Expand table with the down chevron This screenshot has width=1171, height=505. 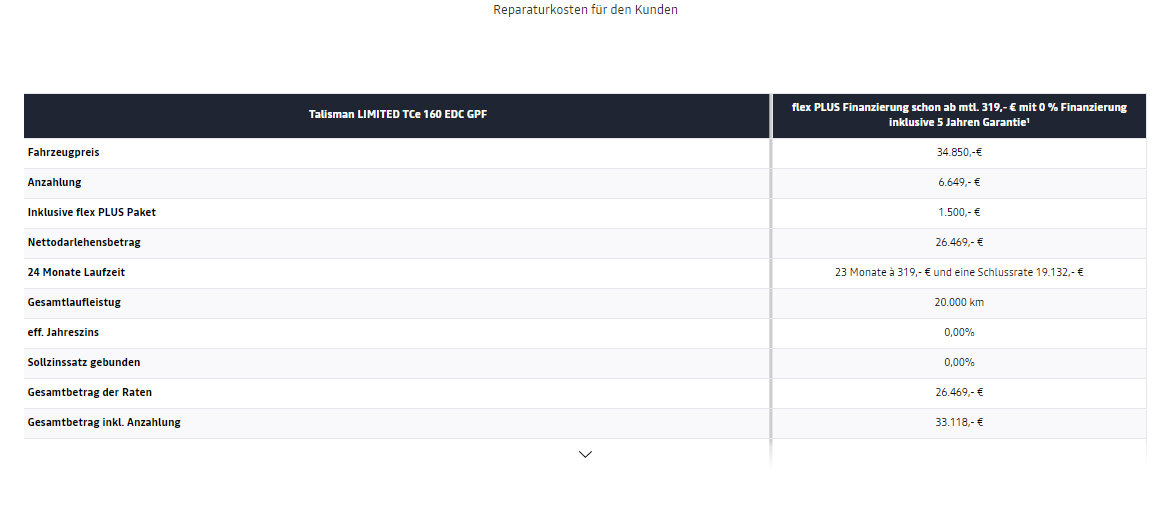pos(586,454)
